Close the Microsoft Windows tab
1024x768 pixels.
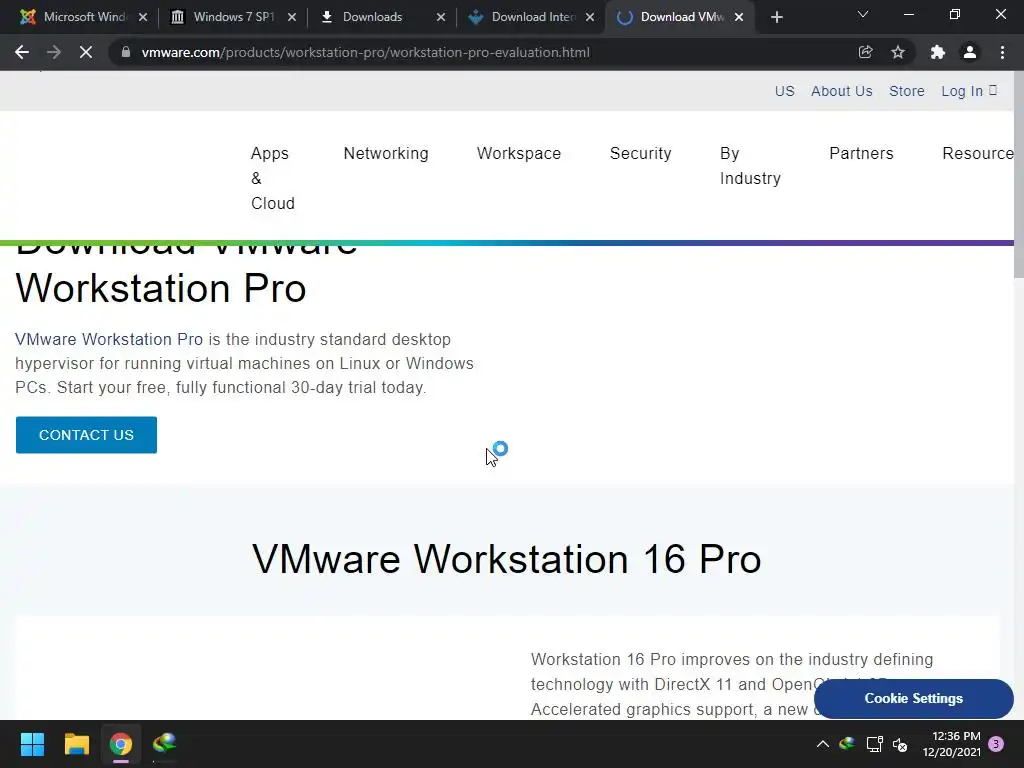[143, 17]
